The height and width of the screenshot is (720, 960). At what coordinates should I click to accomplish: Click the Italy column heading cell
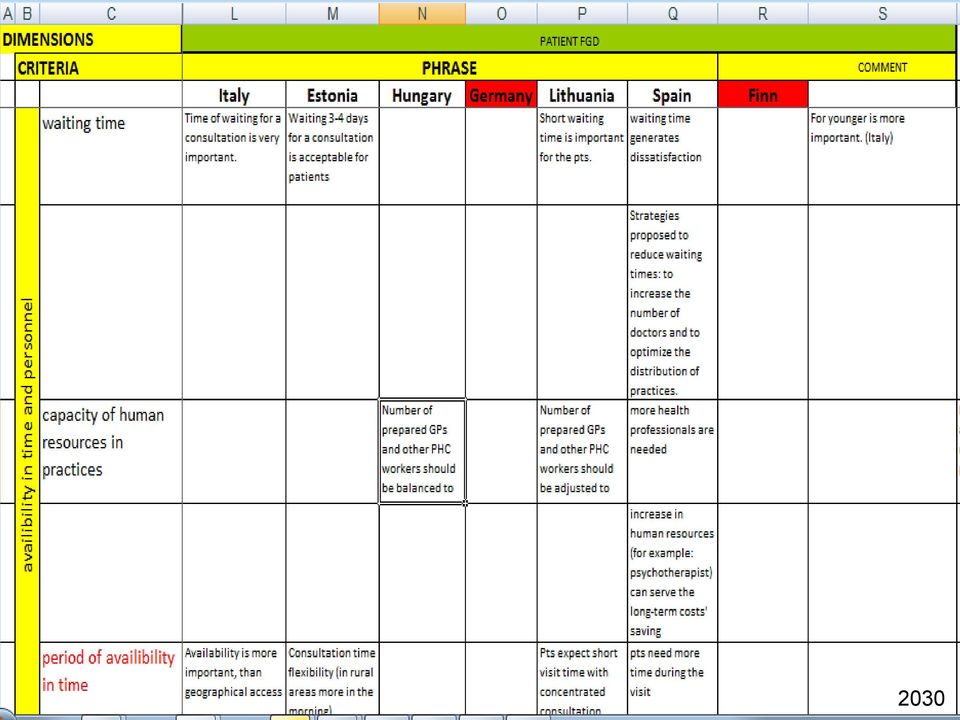[x=234, y=95]
